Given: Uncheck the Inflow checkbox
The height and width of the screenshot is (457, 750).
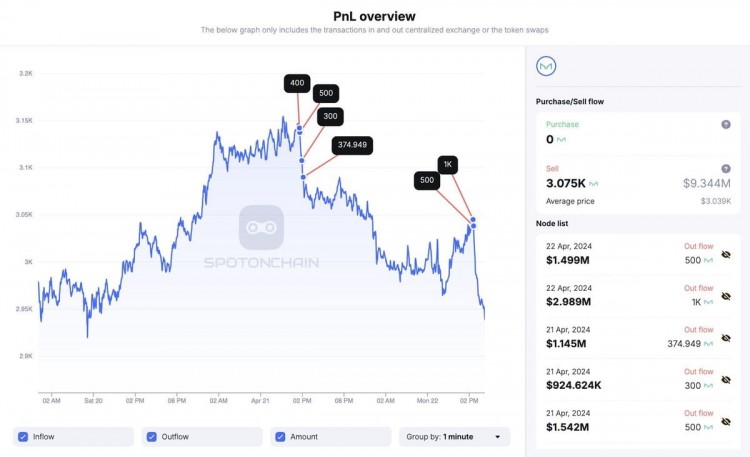Looking at the screenshot, I should (23, 436).
